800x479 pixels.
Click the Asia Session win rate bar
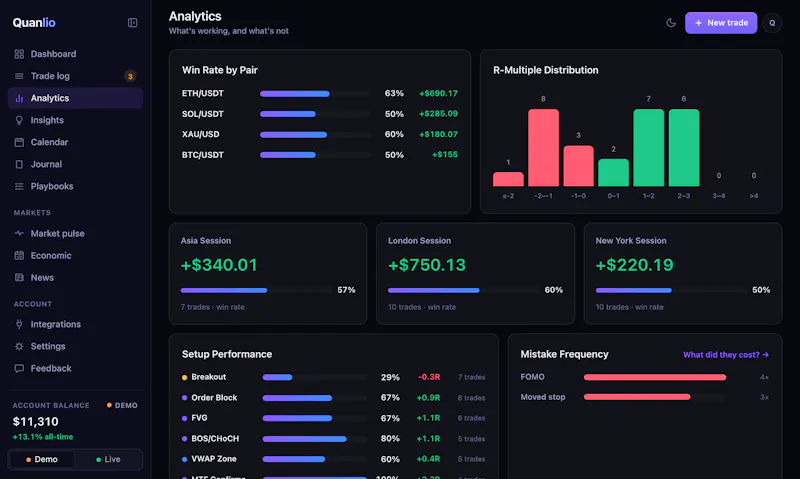click(256, 290)
